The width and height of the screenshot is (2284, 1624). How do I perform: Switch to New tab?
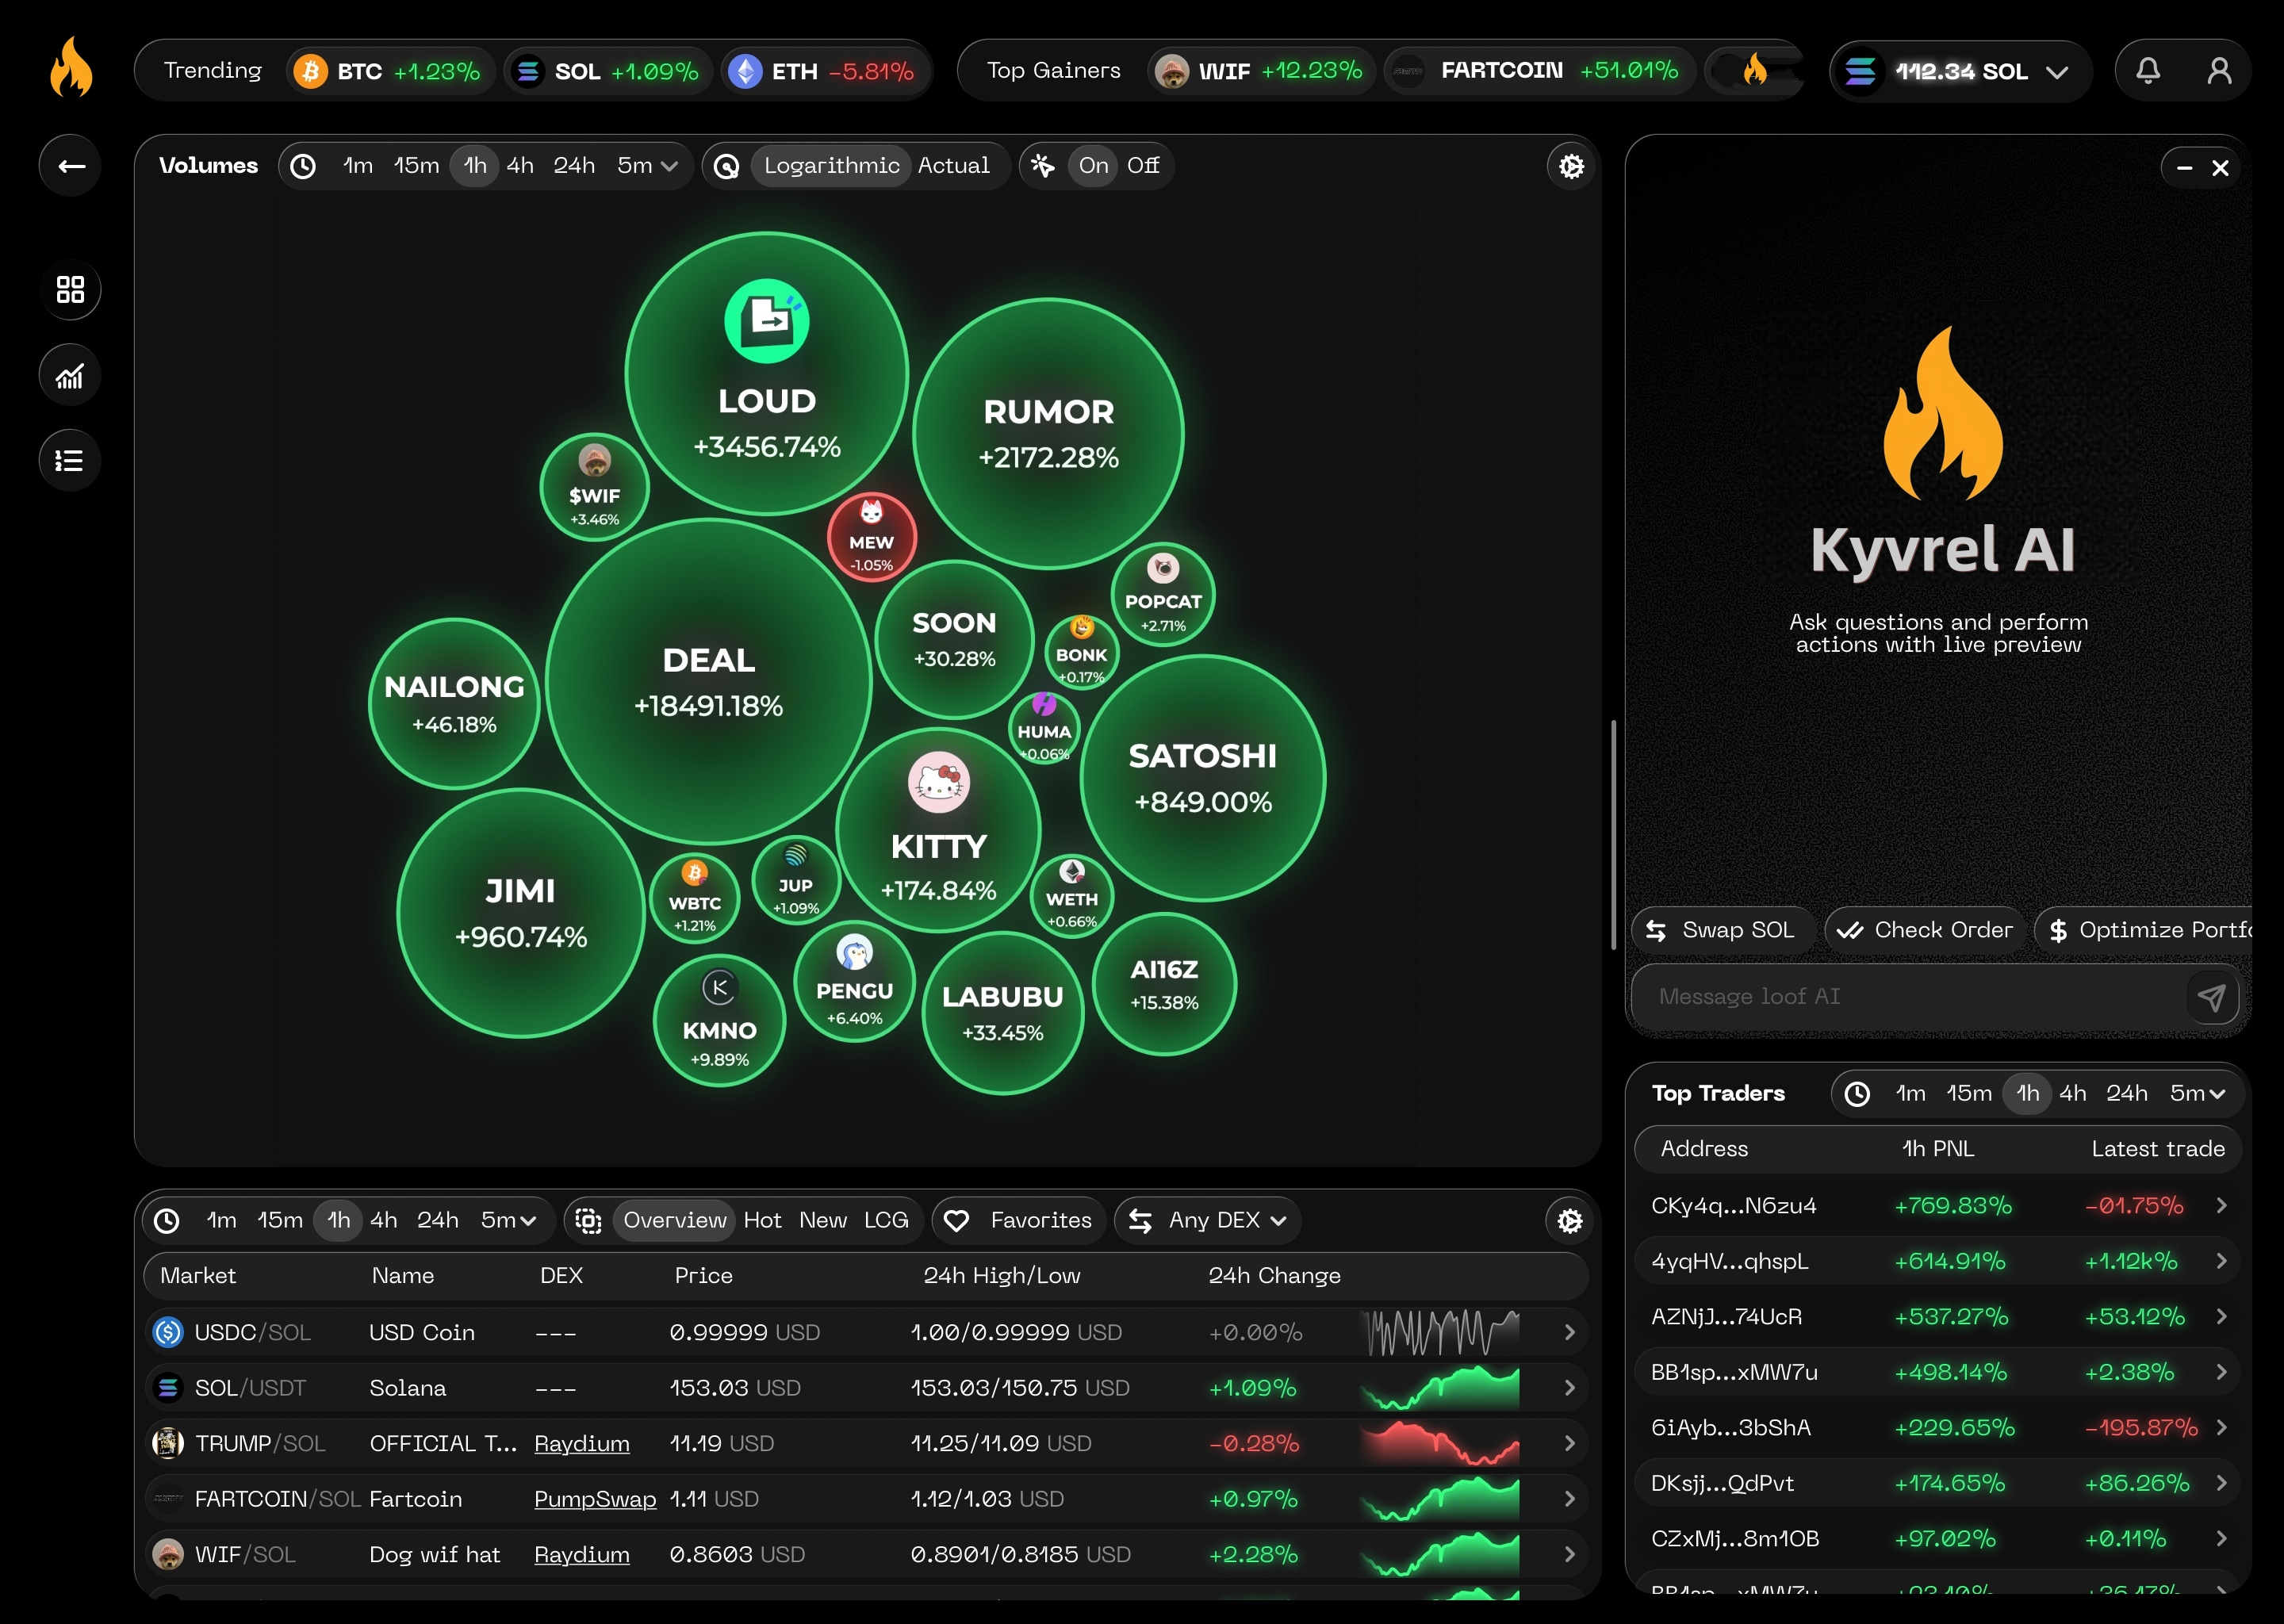[823, 1220]
